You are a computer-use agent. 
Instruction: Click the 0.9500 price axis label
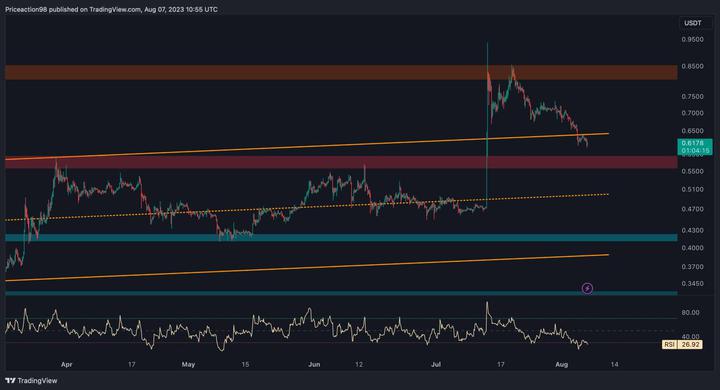[692, 40]
